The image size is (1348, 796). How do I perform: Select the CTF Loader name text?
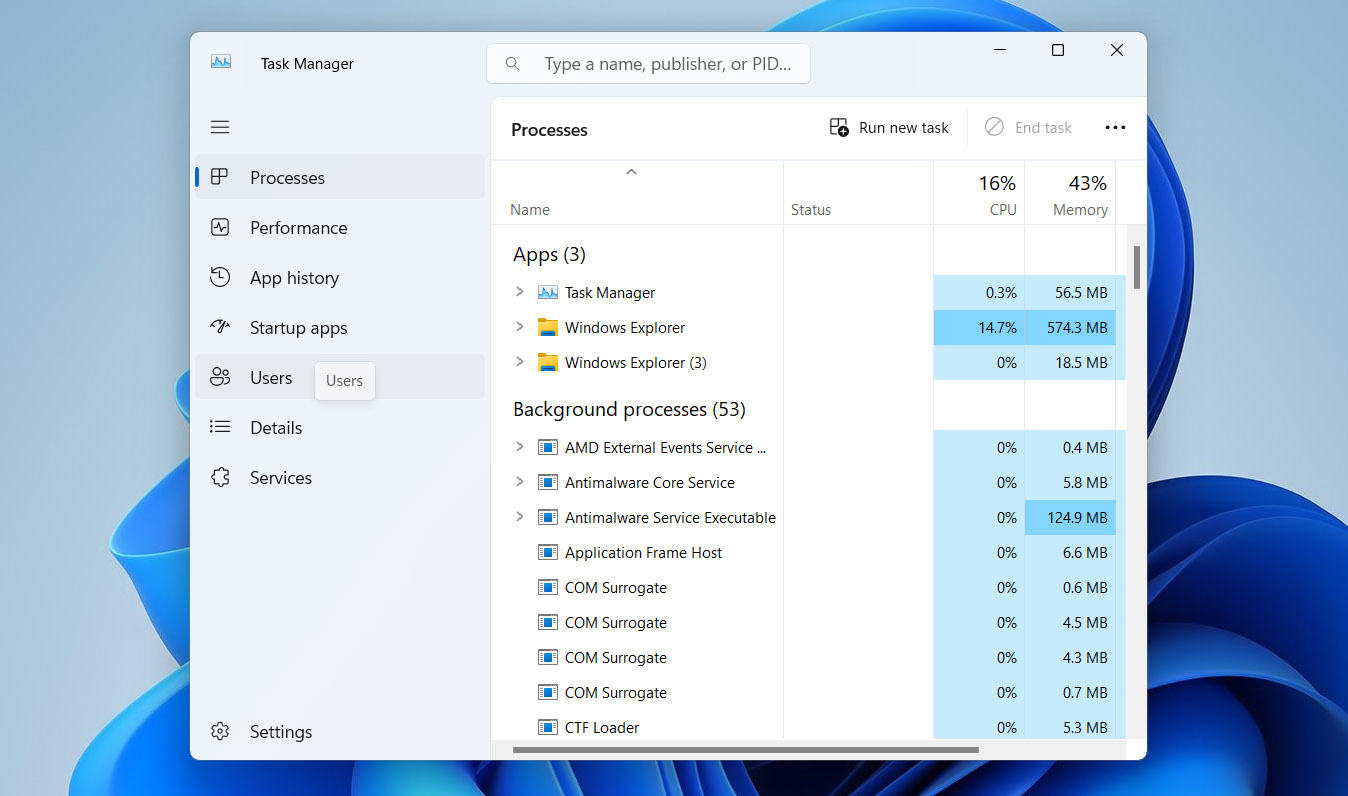pos(601,727)
